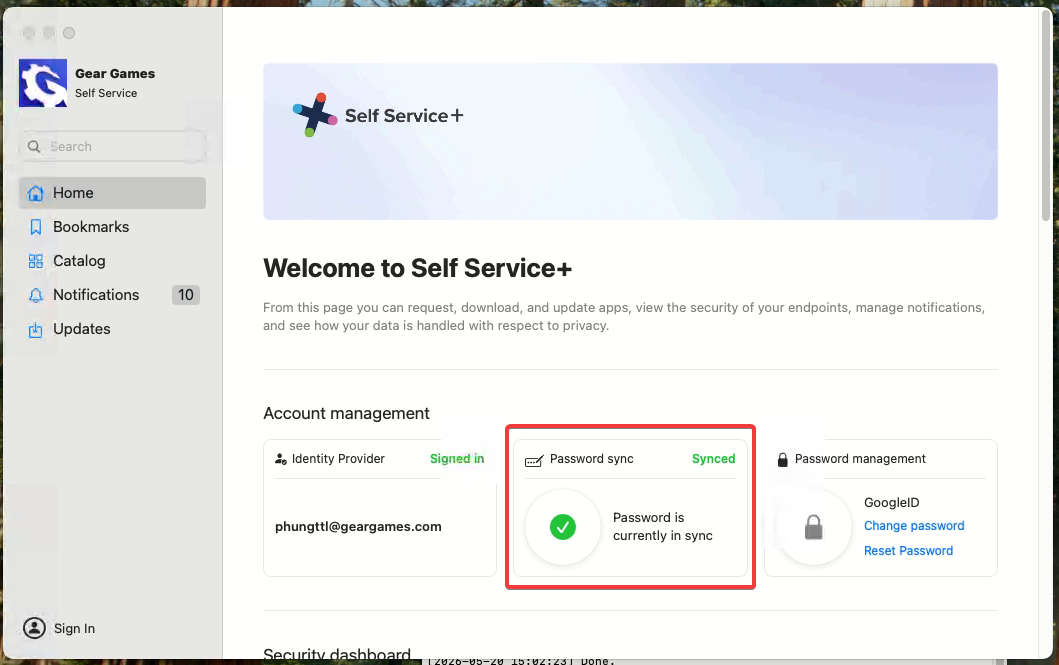The width and height of the screenshot is (1059, 665).
Task: Click the green checkmark sync status icon
Action: (x=563, y=527)
